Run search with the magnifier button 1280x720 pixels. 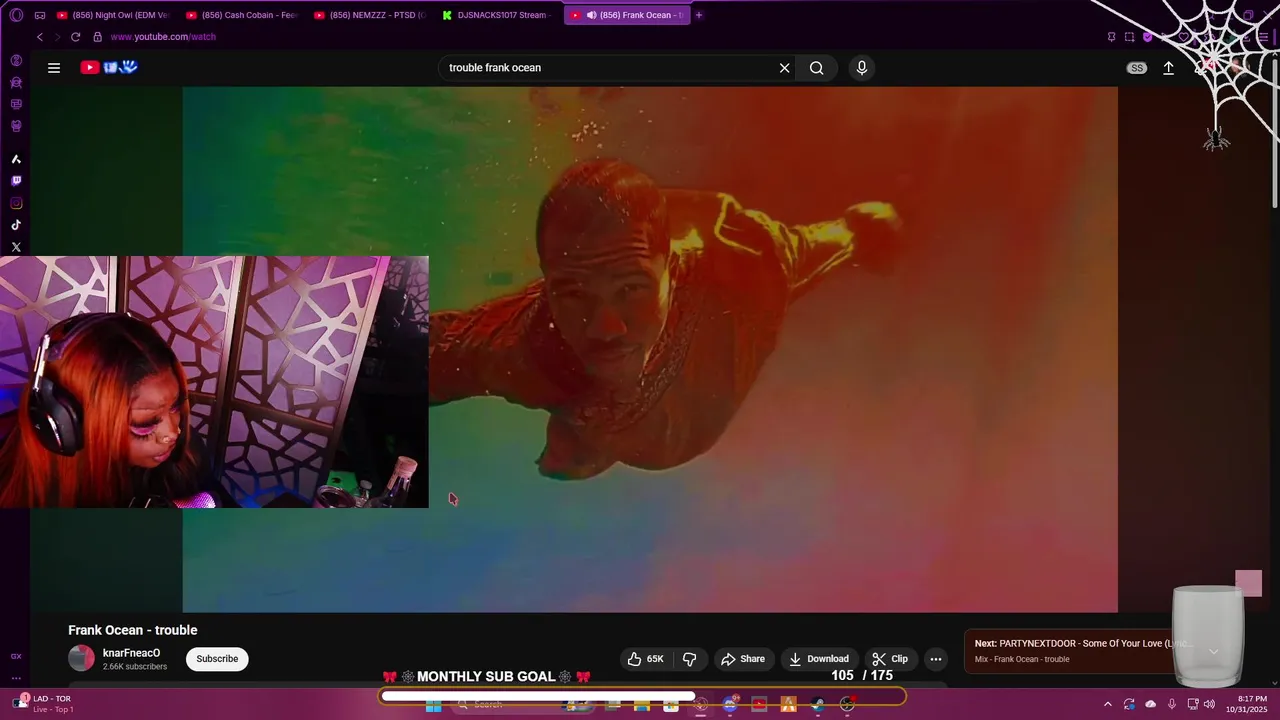click(x=817, y=68)
